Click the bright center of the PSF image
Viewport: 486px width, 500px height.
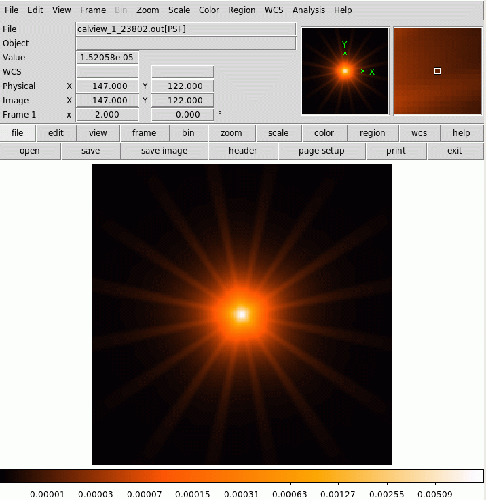(242, 314)
